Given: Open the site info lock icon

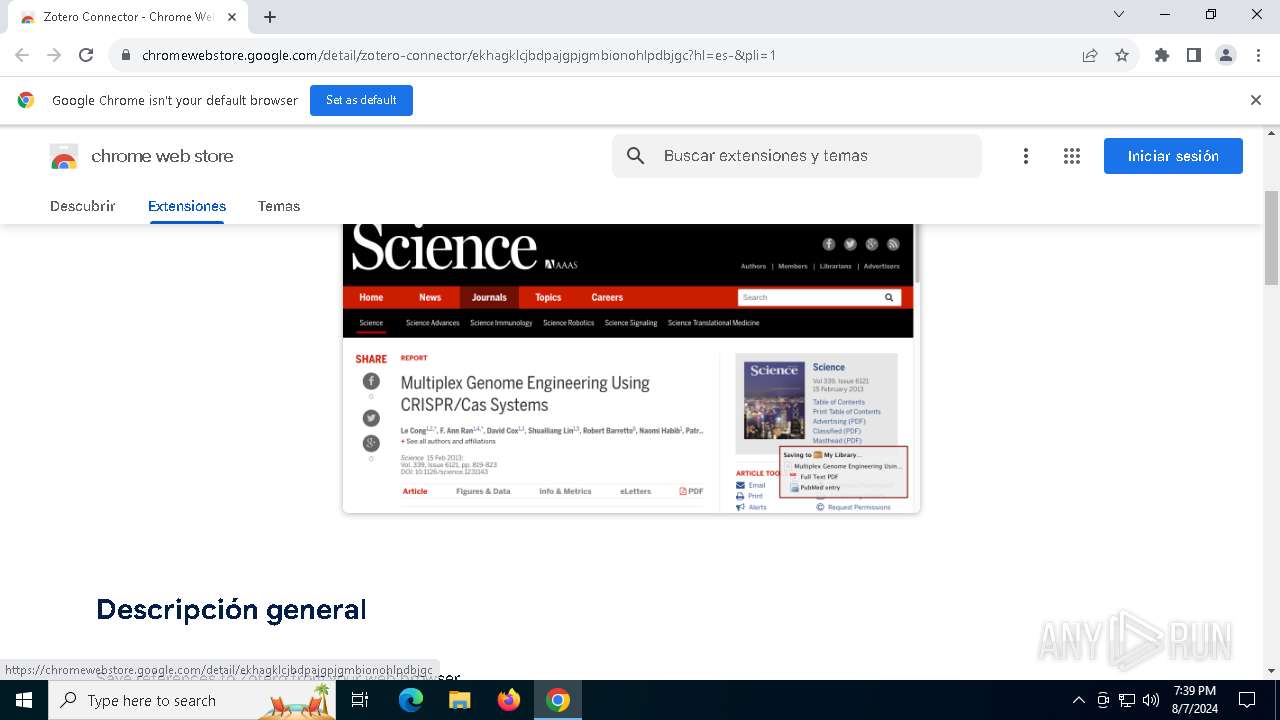Looking at the screenshot, I should [x=126, y=56].
